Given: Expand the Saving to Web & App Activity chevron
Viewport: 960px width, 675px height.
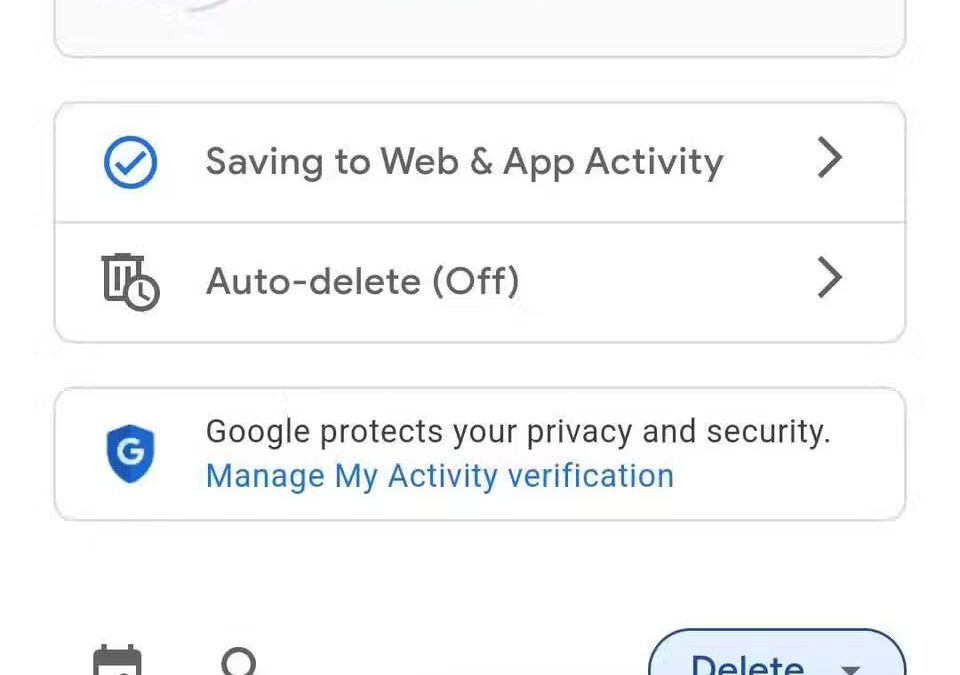Looking at the screenshot, I should pos(829,159).
